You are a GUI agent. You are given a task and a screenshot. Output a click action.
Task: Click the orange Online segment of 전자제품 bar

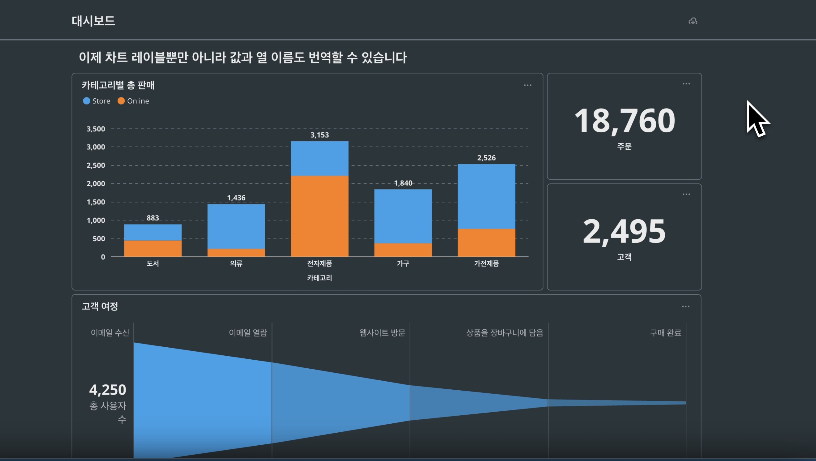pyautogui.click(x=319, y=215)
